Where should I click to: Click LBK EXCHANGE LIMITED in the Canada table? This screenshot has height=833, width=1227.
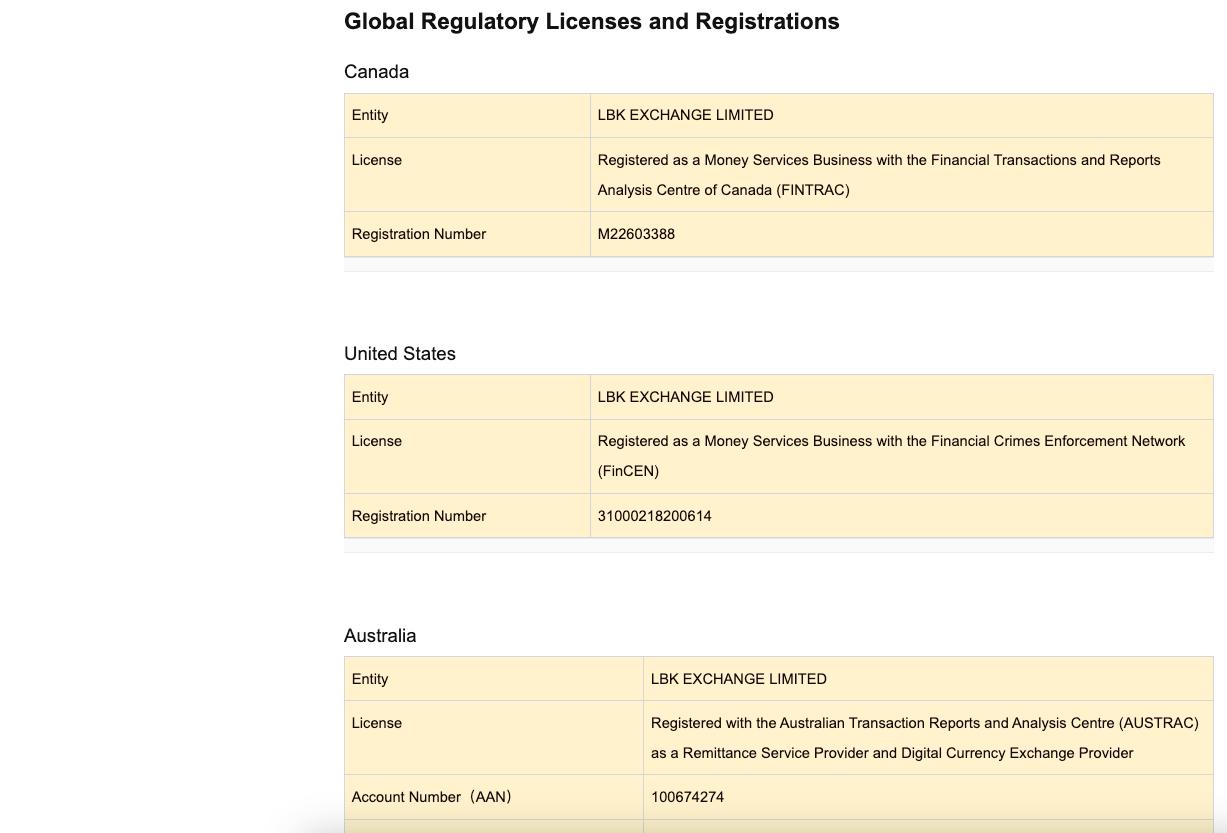(x=685, y=115)
